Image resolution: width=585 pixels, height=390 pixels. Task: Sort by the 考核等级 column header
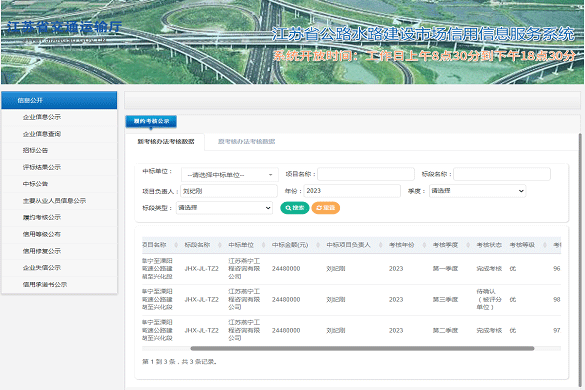[522, 245]
